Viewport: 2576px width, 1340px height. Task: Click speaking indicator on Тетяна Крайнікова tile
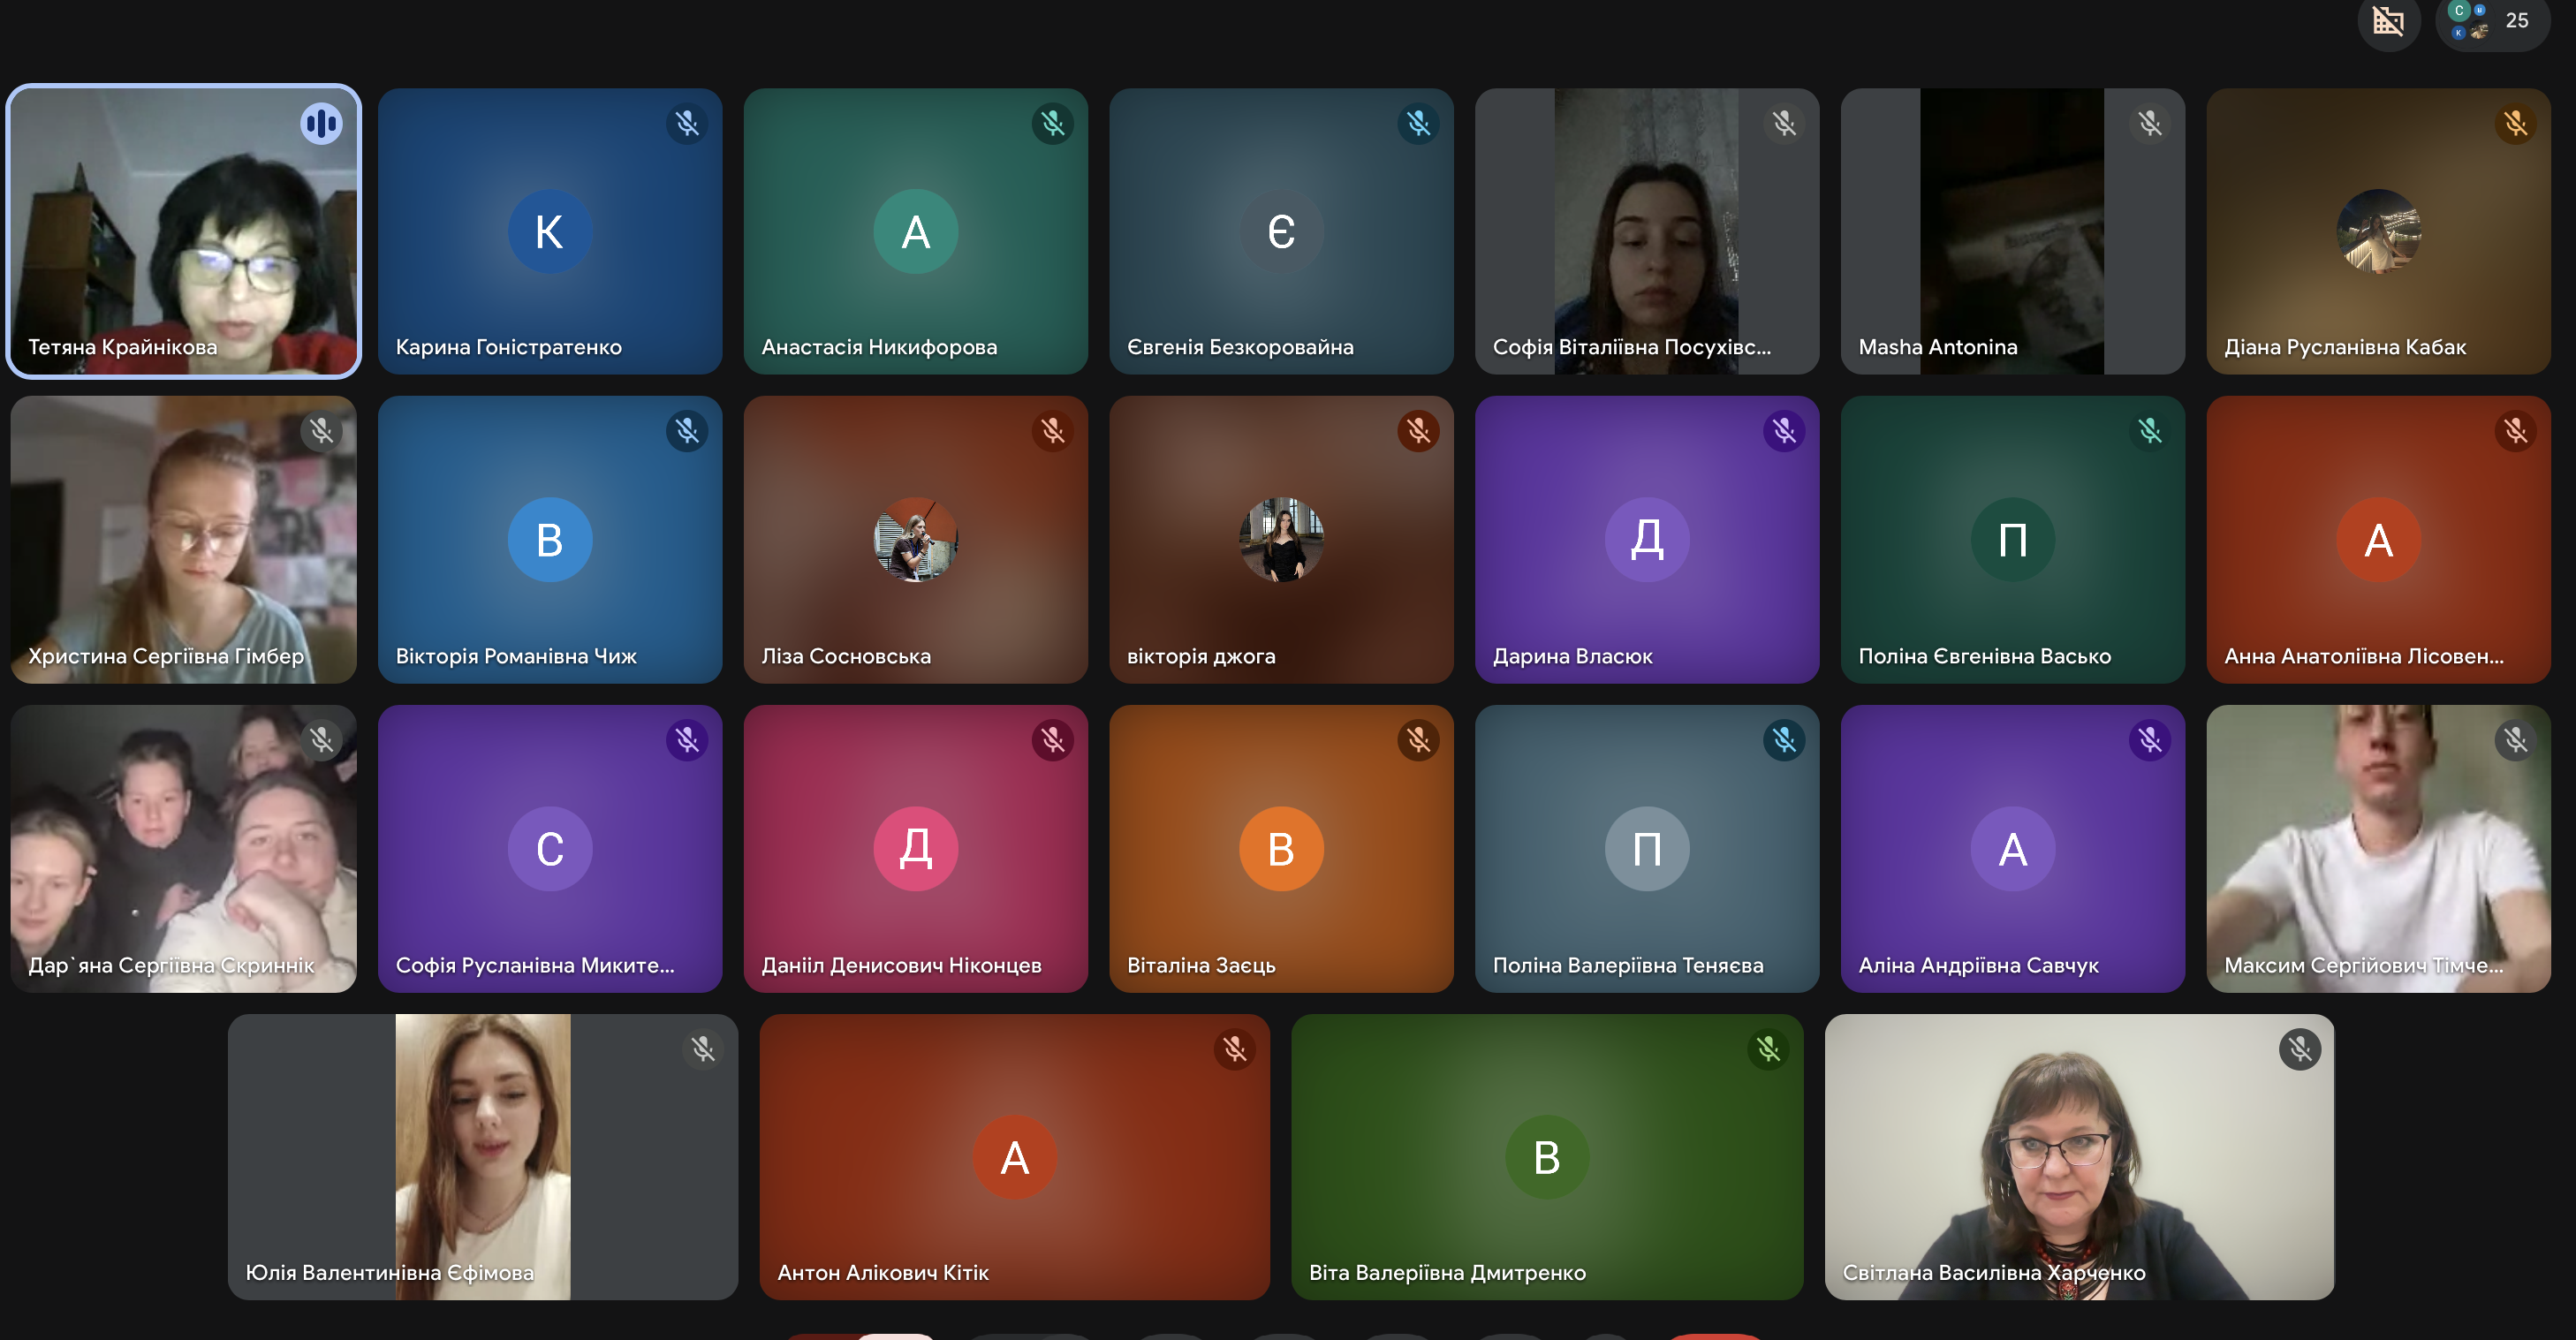321,124
